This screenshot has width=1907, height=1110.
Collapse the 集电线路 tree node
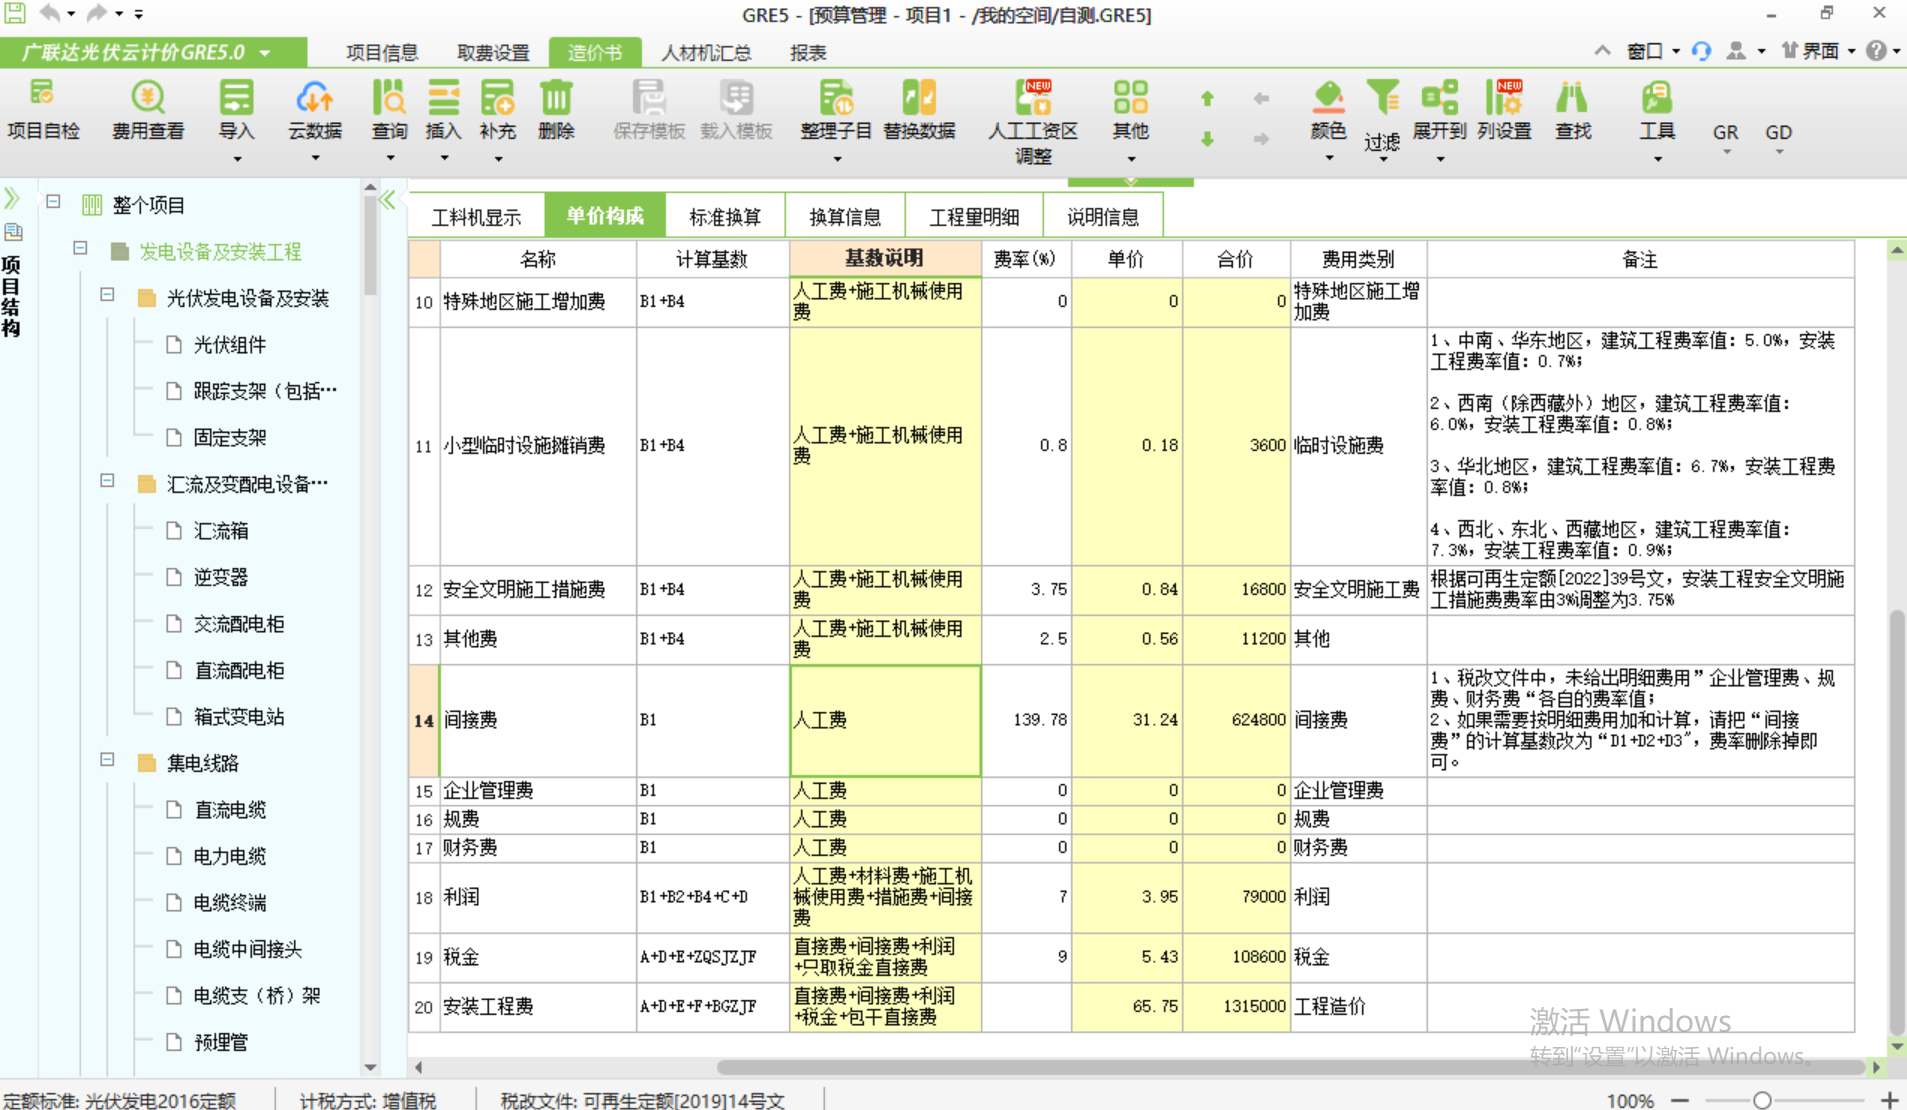(x=108, y=762)
